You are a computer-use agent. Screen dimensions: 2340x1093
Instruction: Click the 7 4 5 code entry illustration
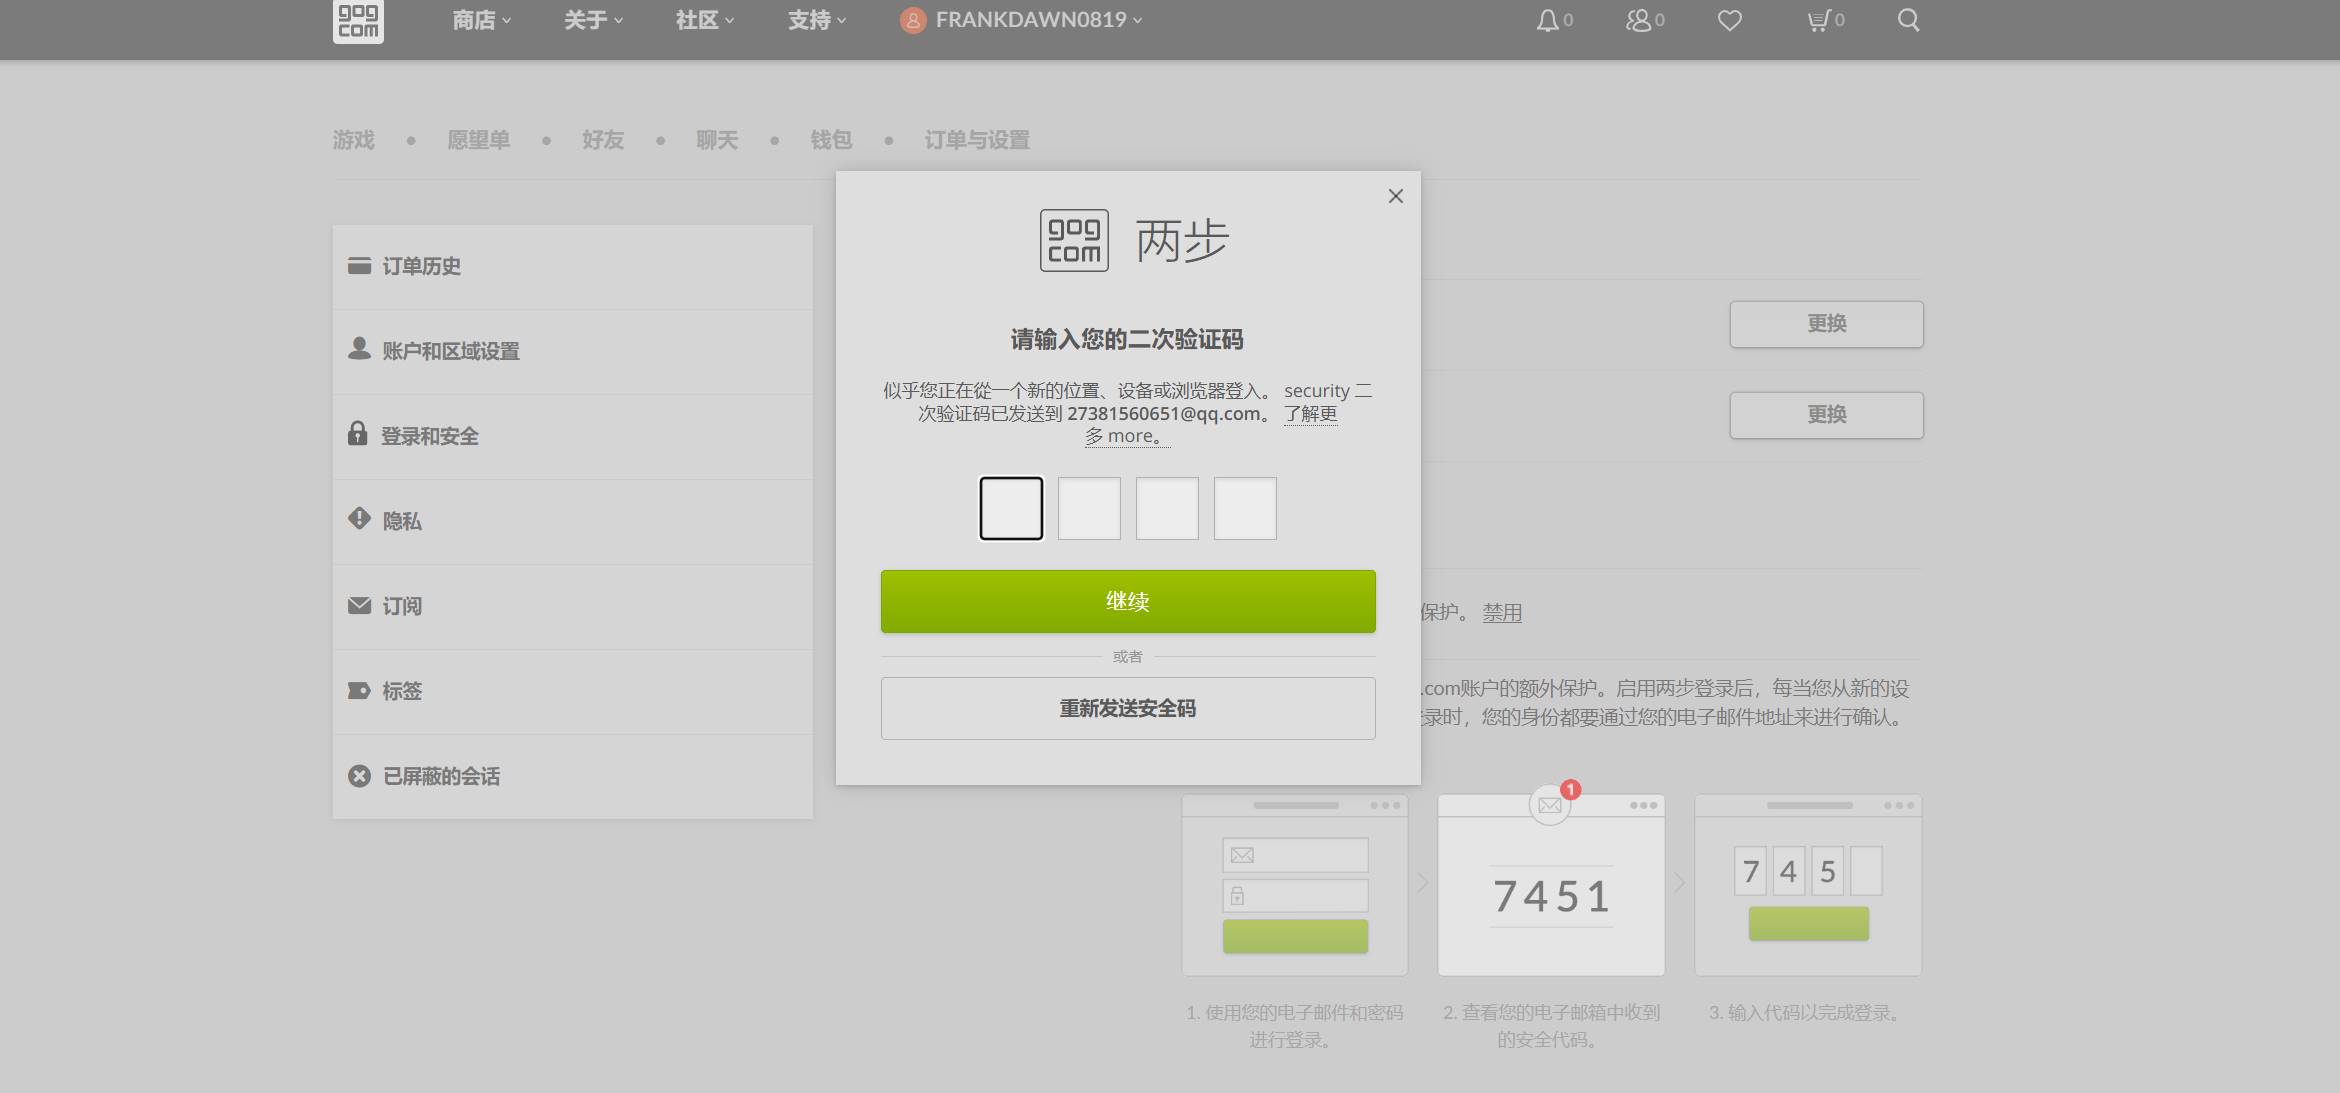click(1808, 885)
